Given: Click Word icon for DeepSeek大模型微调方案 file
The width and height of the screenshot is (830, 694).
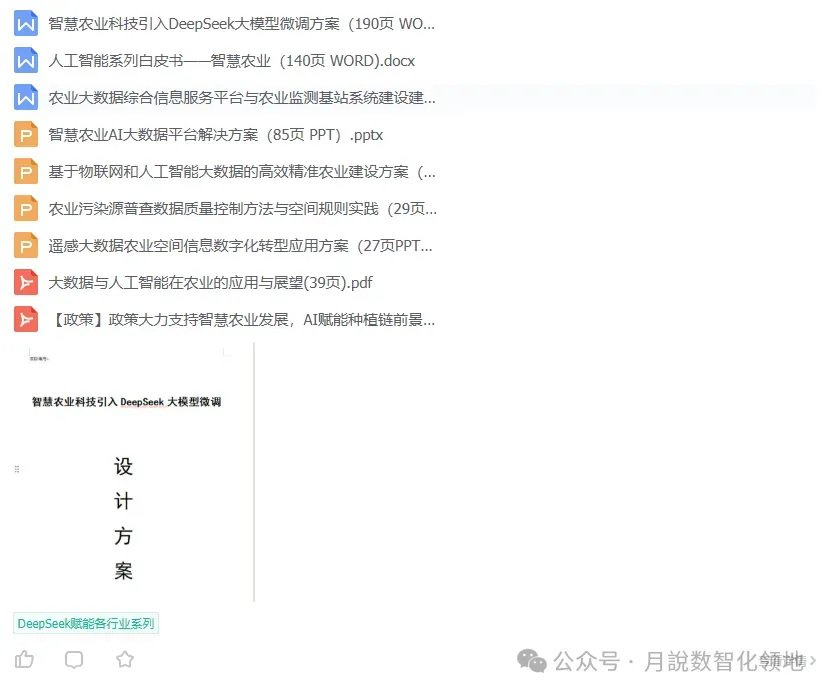Looking at the screenshot, I should point(25,23).
